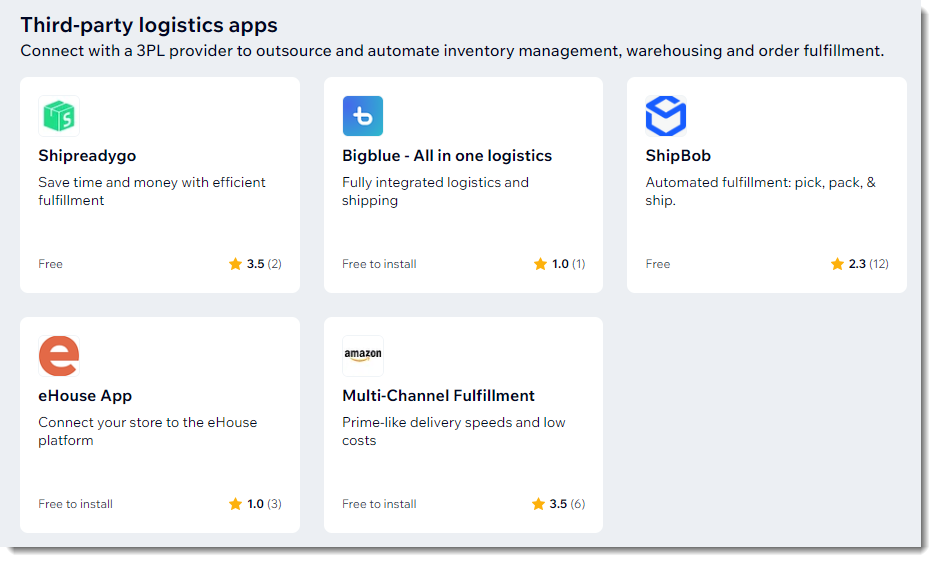Click the star icon on Multi-Channel Fulfillment card
Viewport: 936px width, 562px height.
[x=538, y=504]
